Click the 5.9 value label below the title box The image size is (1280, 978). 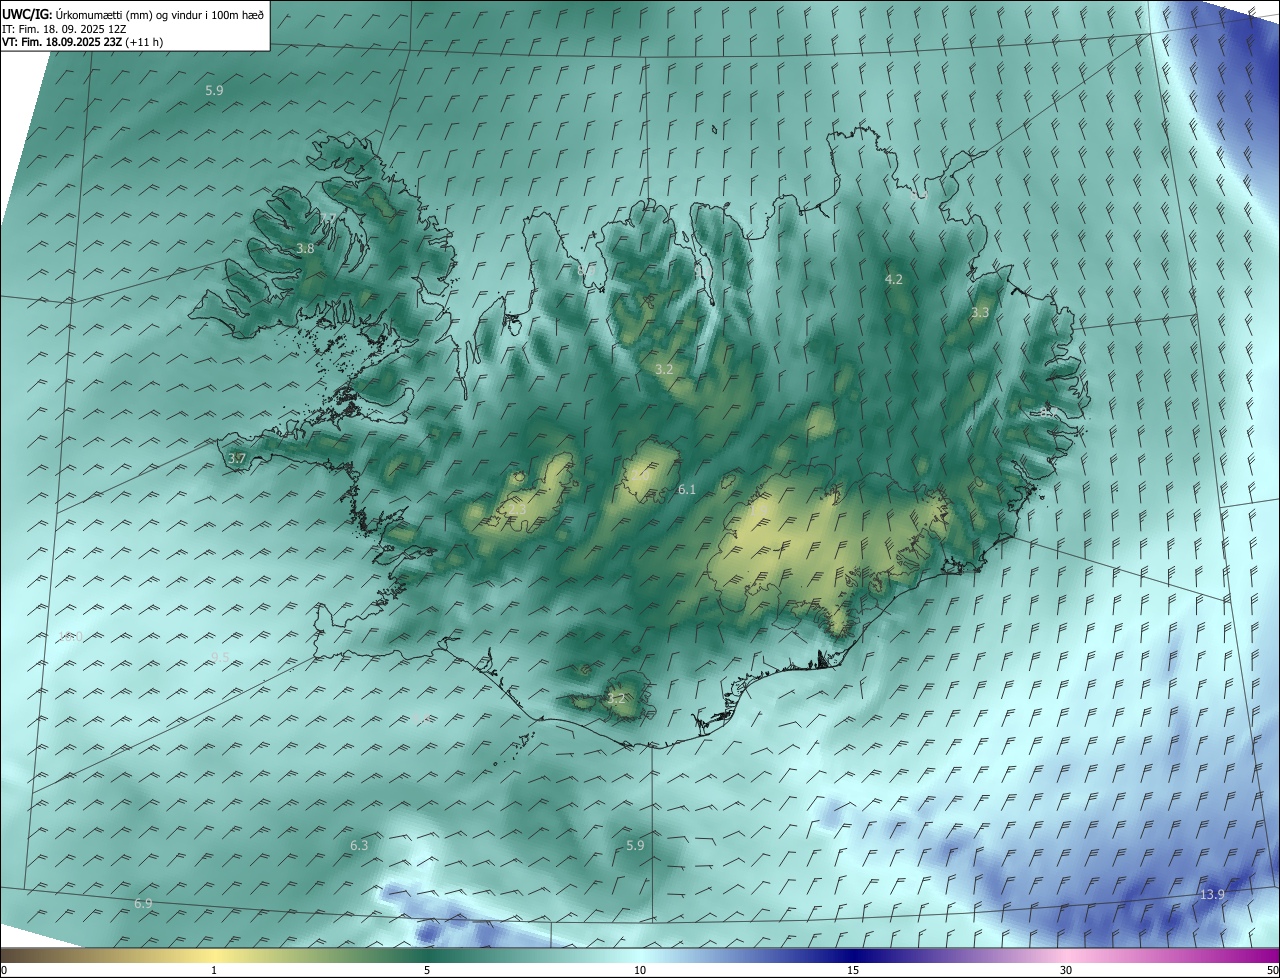pos(214,91)
